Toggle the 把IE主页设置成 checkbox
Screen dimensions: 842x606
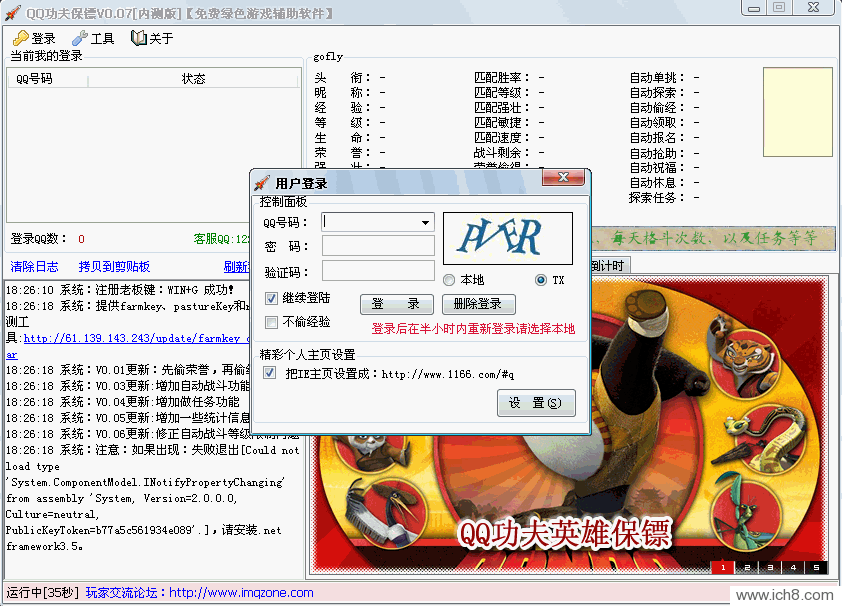coord(270,373)
